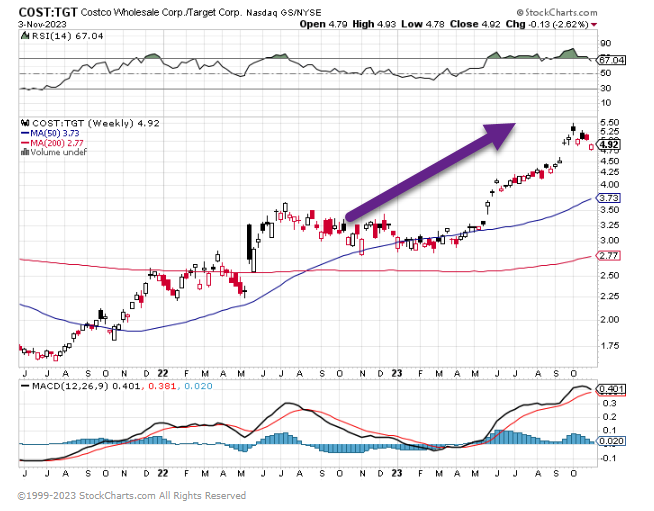Click the 4.00 price axis label

[x=609, y=184]
